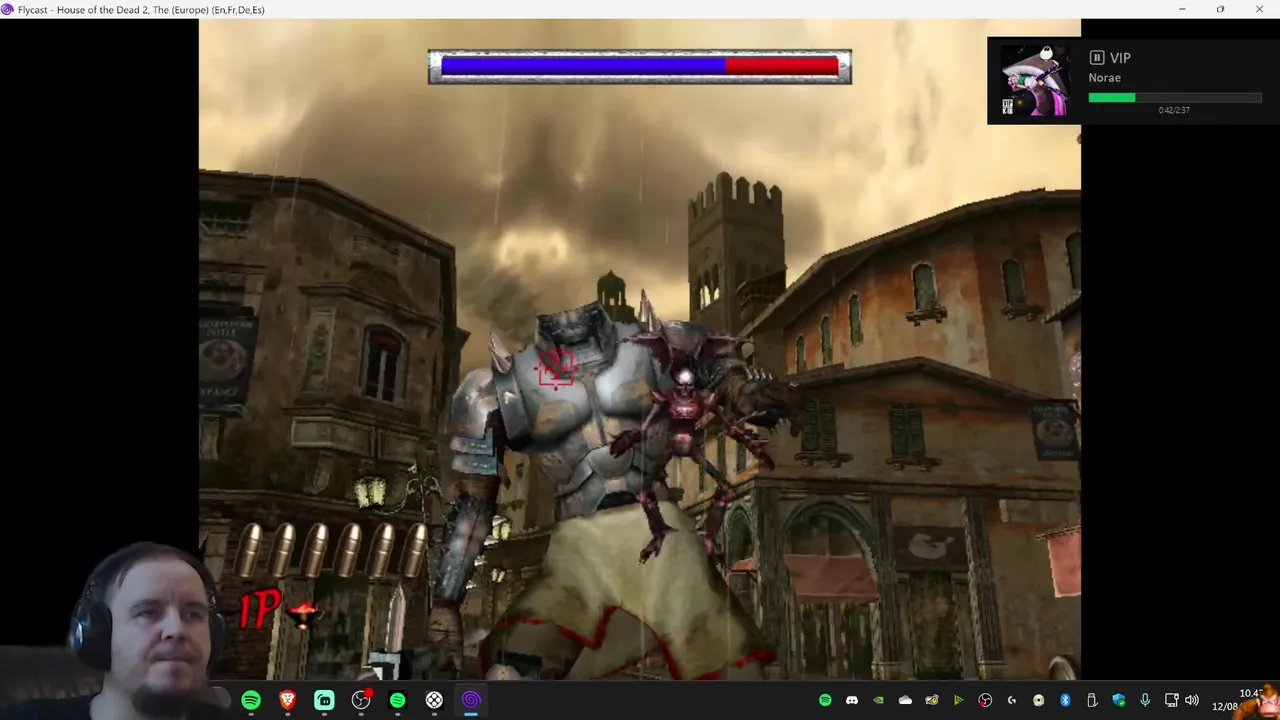Open the second Spotify icon with black square background

[398, 701]
